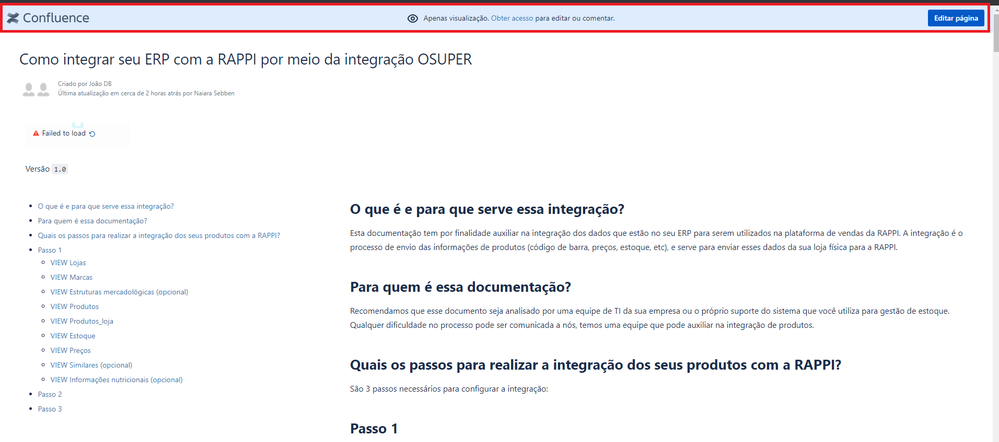Click heading 'Para quem é essa documentação?'
The image size is (999, 442).
pyautogui.click(x=461, y=287)
